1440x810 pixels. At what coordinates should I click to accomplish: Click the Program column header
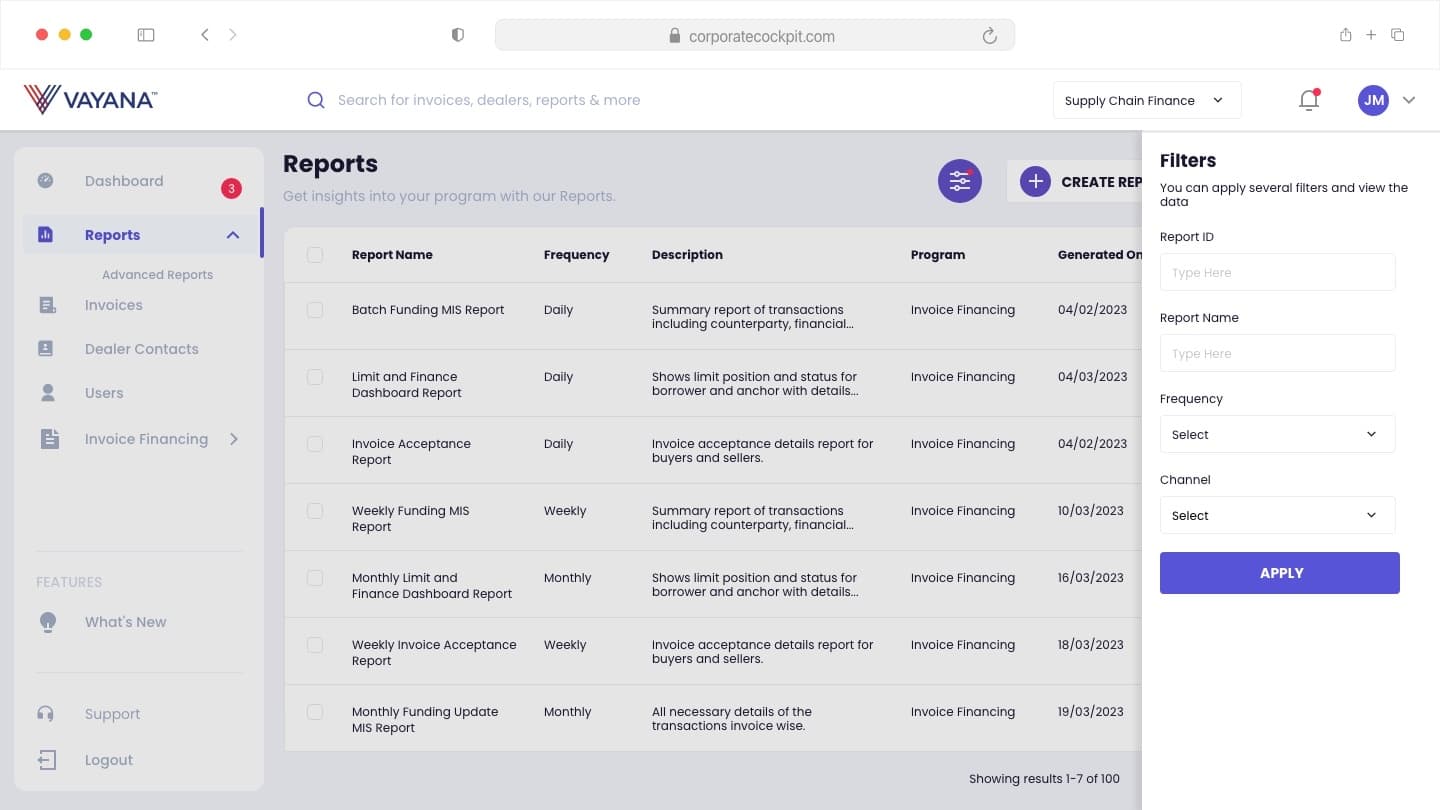click(938, 255)
